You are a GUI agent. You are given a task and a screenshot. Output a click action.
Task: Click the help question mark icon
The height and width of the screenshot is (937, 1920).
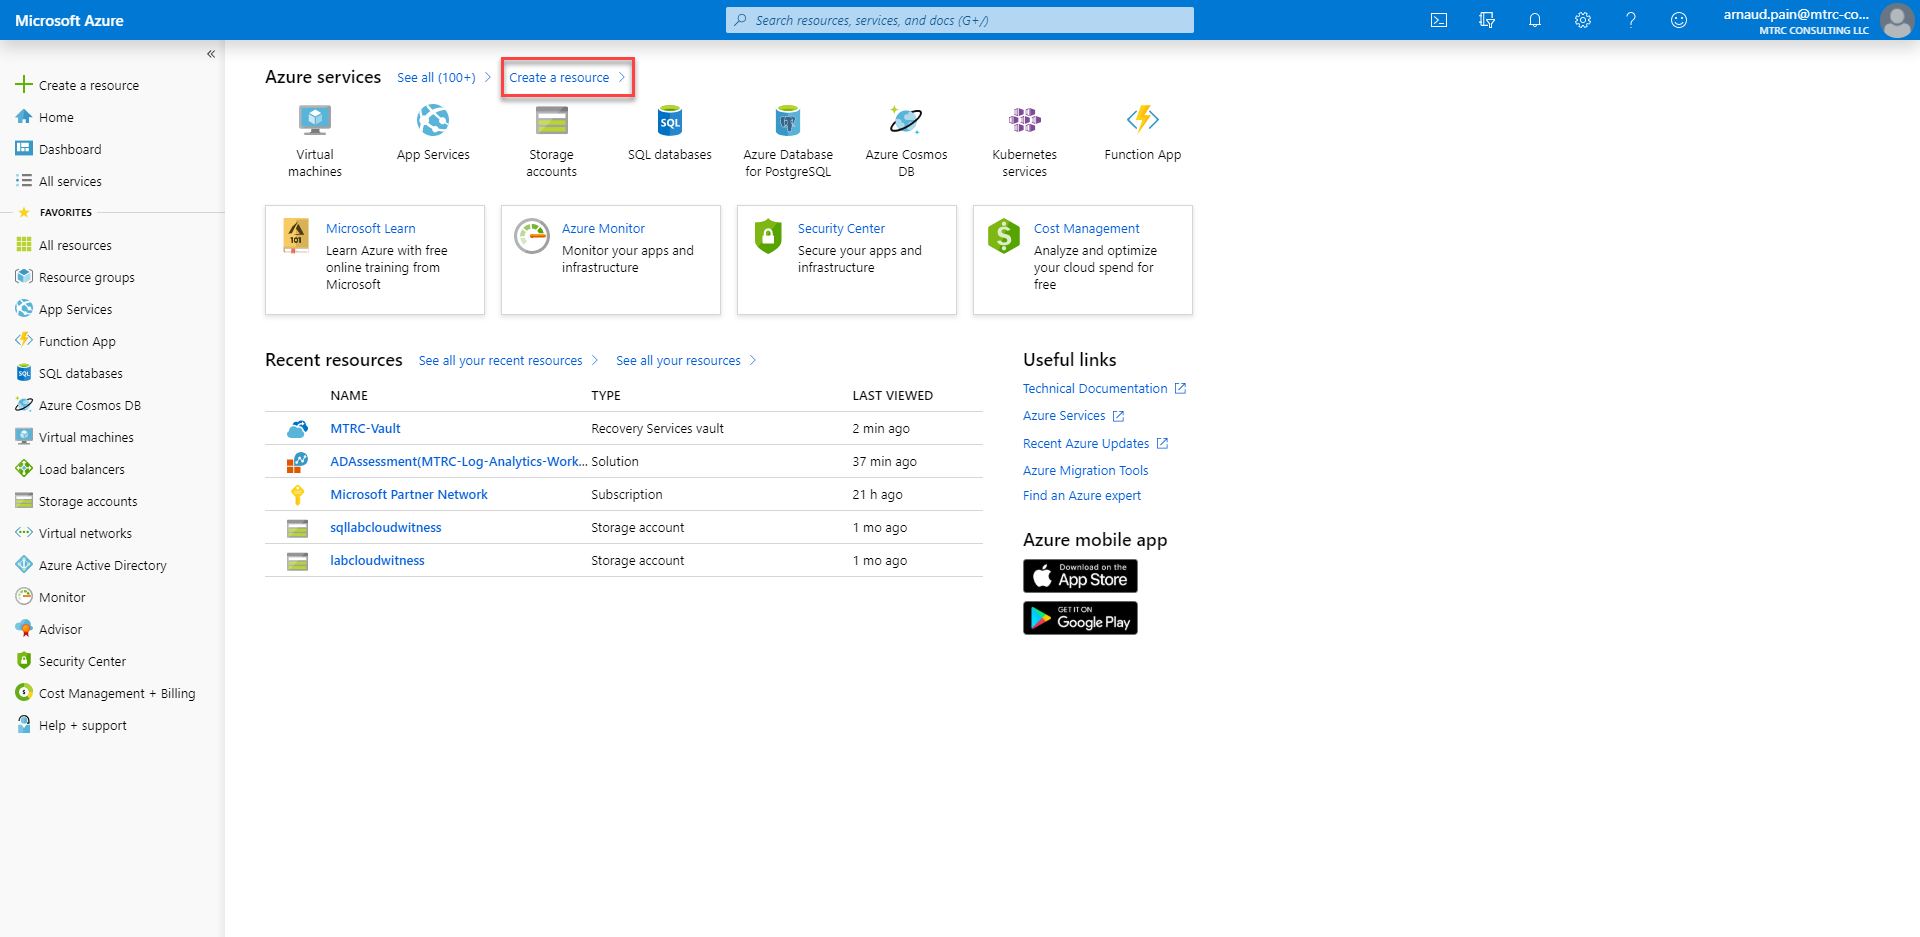click(1631, 20)
